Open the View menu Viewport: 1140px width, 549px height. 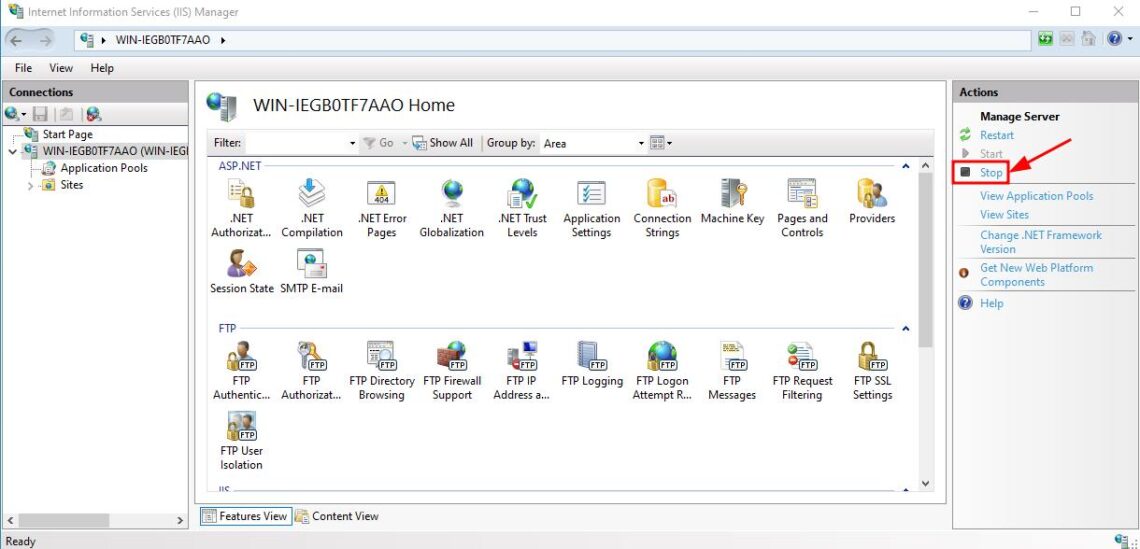[61, 68]
